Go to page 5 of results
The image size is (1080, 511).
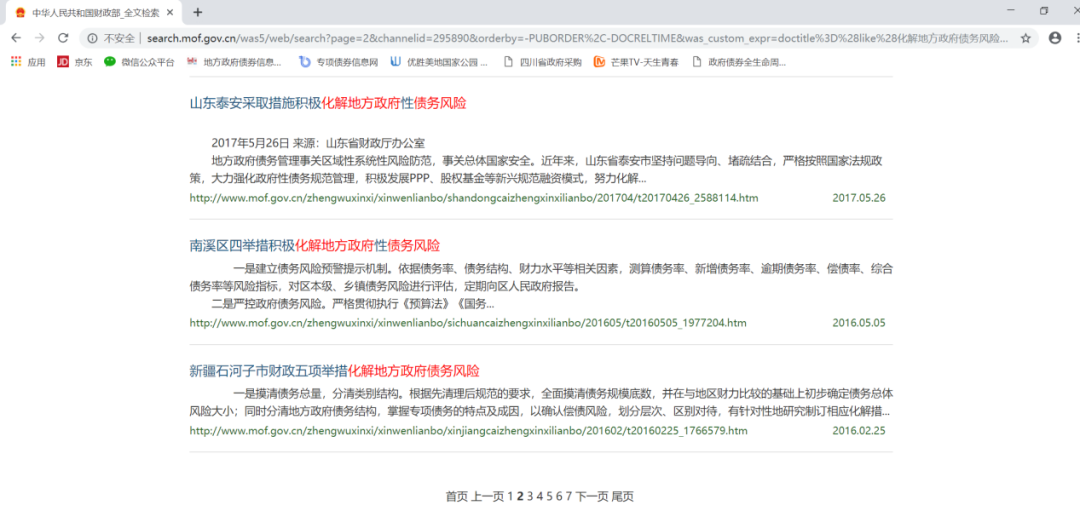(550, 496)
